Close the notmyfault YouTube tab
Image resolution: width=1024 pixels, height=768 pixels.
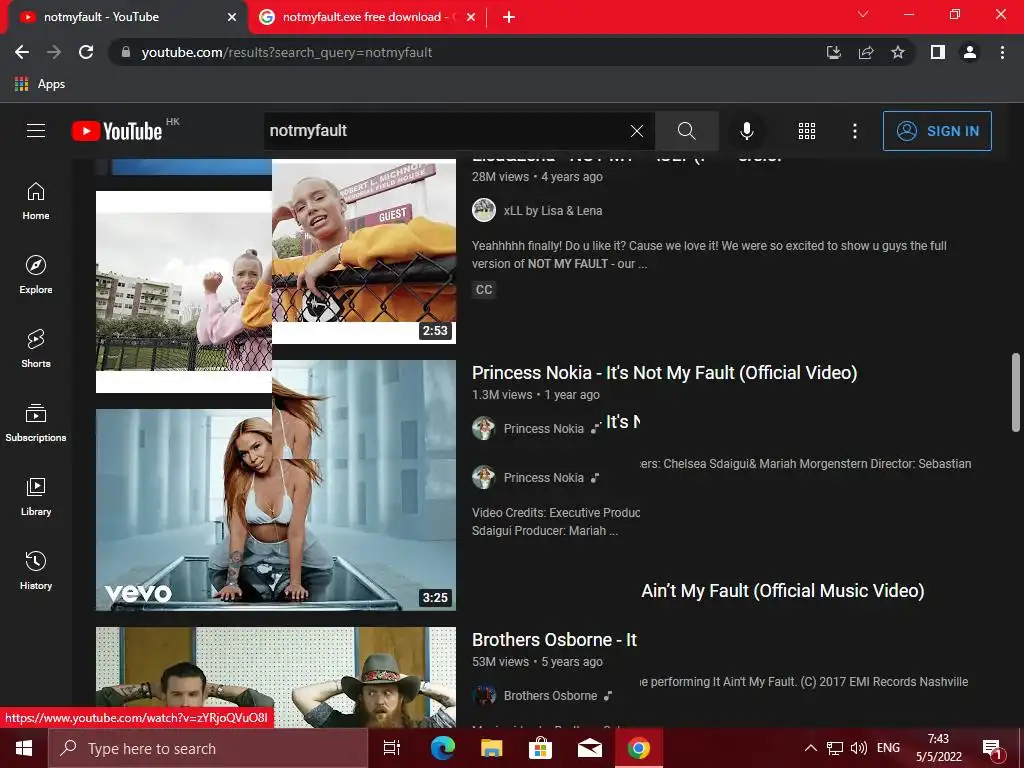tap(232, 18)
